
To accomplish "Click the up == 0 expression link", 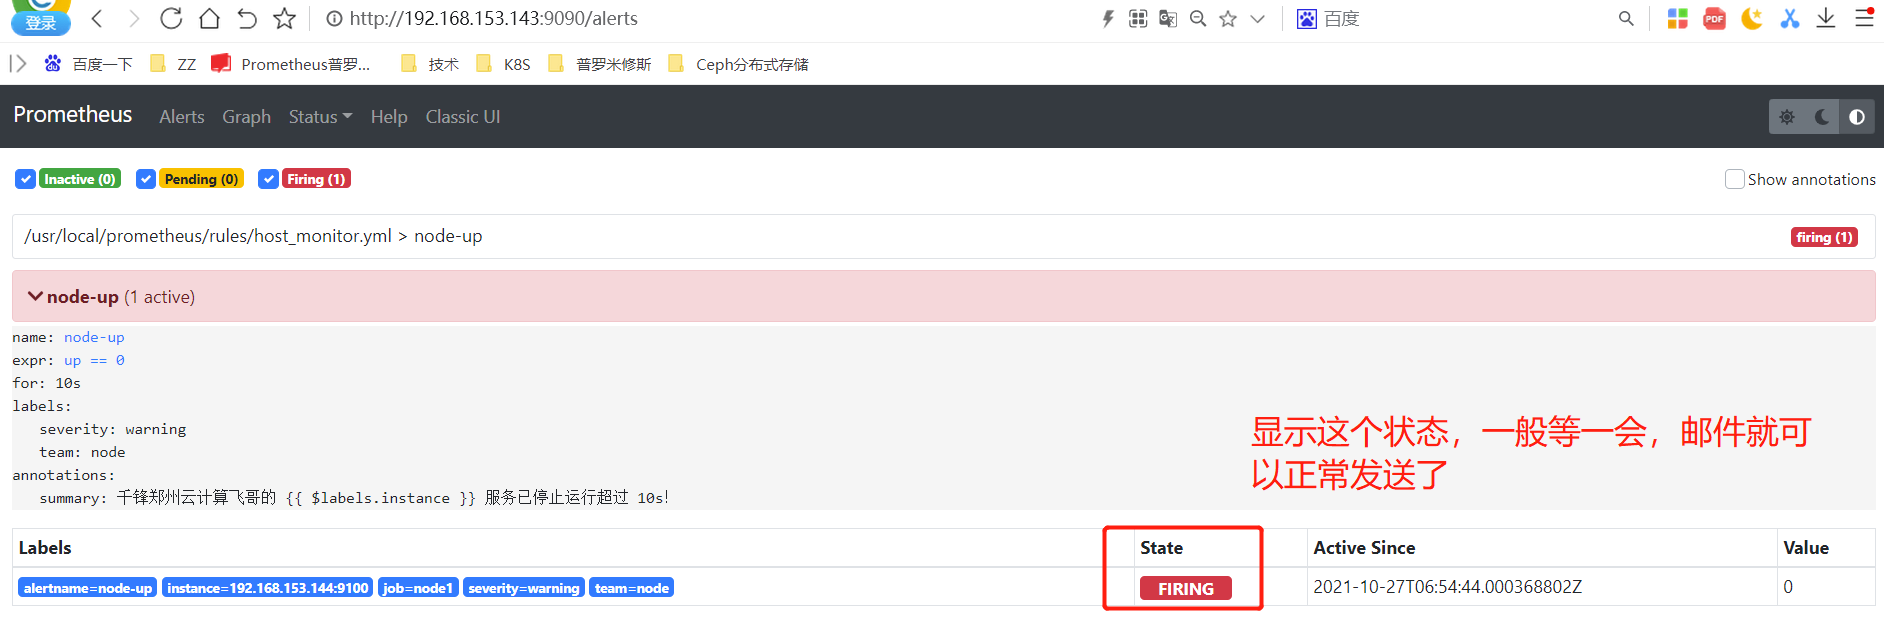I will tap(94, 361).
